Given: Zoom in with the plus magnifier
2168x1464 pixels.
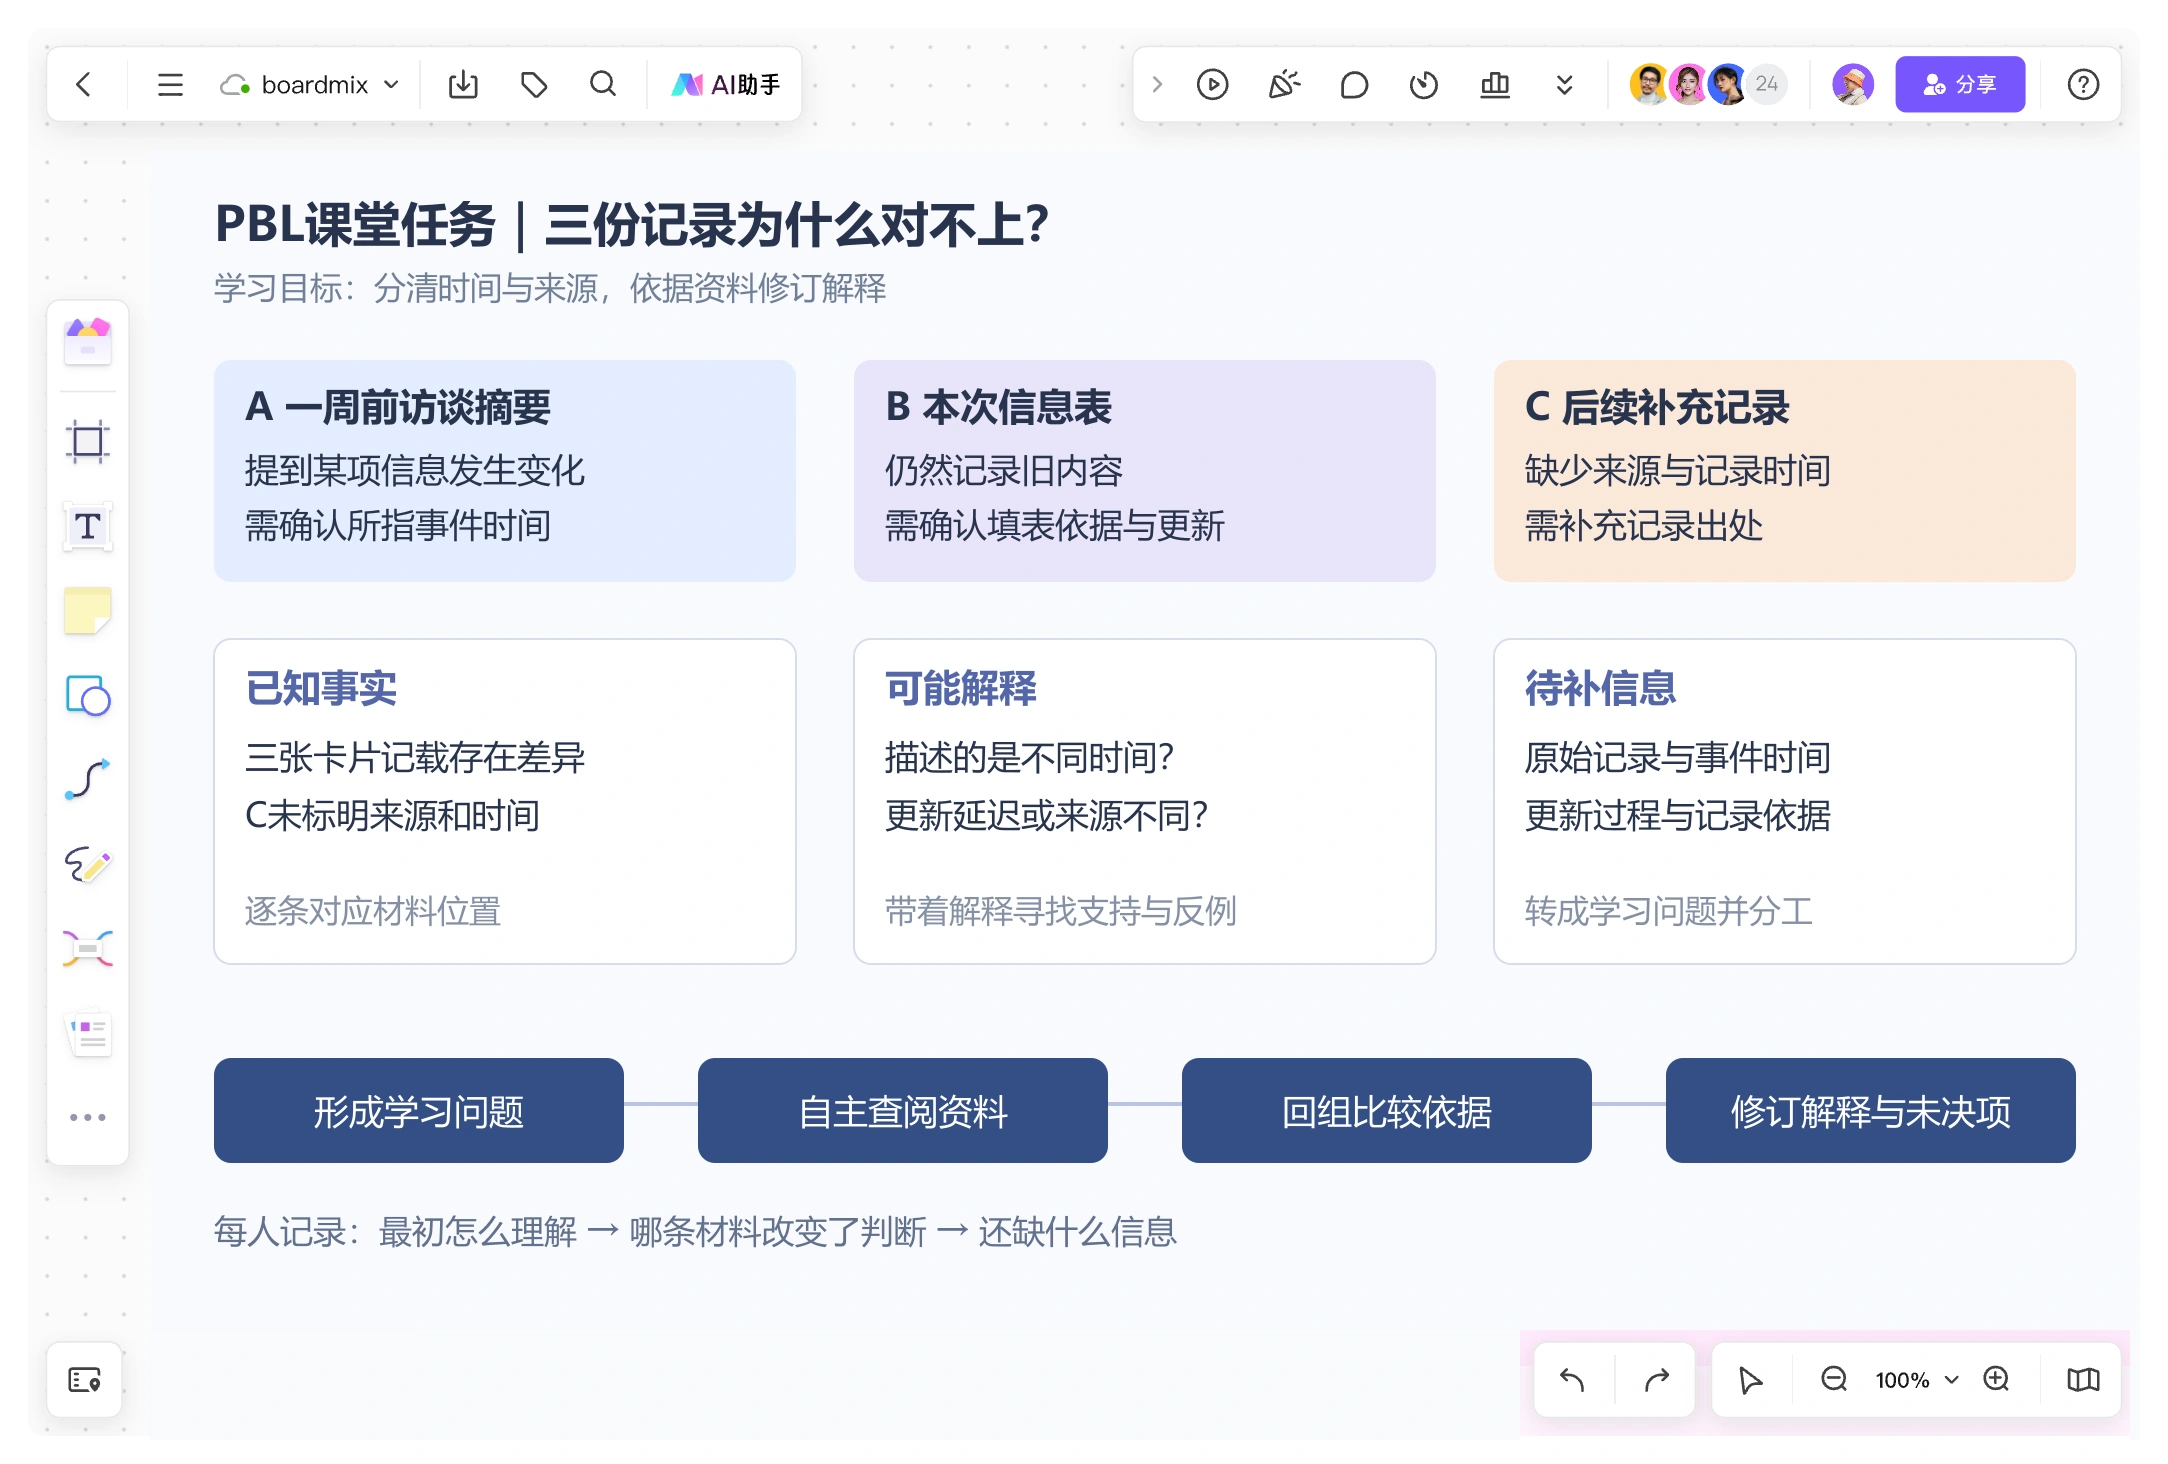Looking at the screenshot, I should click(1997, 1380).
